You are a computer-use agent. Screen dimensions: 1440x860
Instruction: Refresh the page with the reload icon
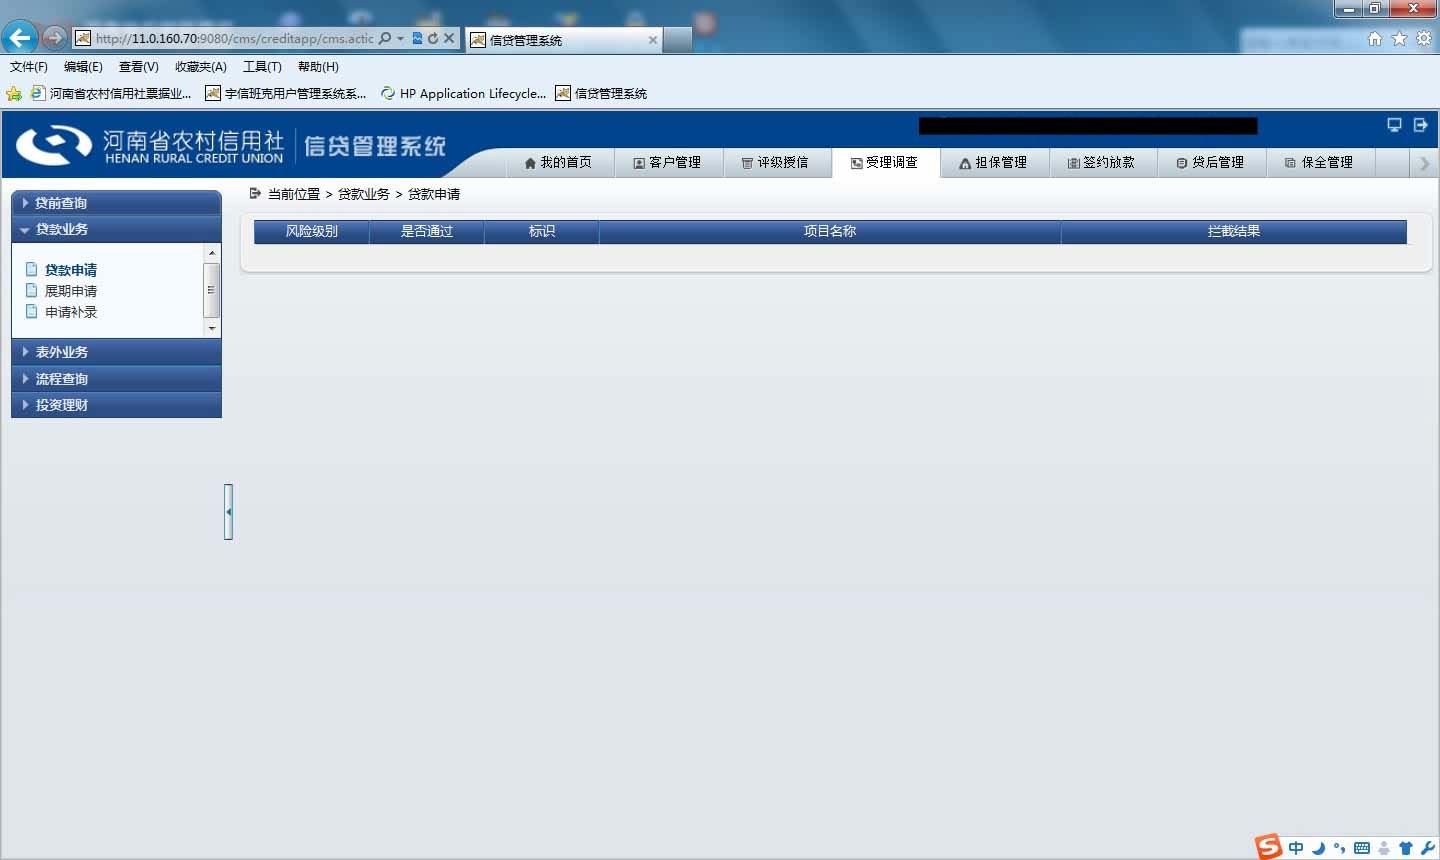tap(433, 38)
